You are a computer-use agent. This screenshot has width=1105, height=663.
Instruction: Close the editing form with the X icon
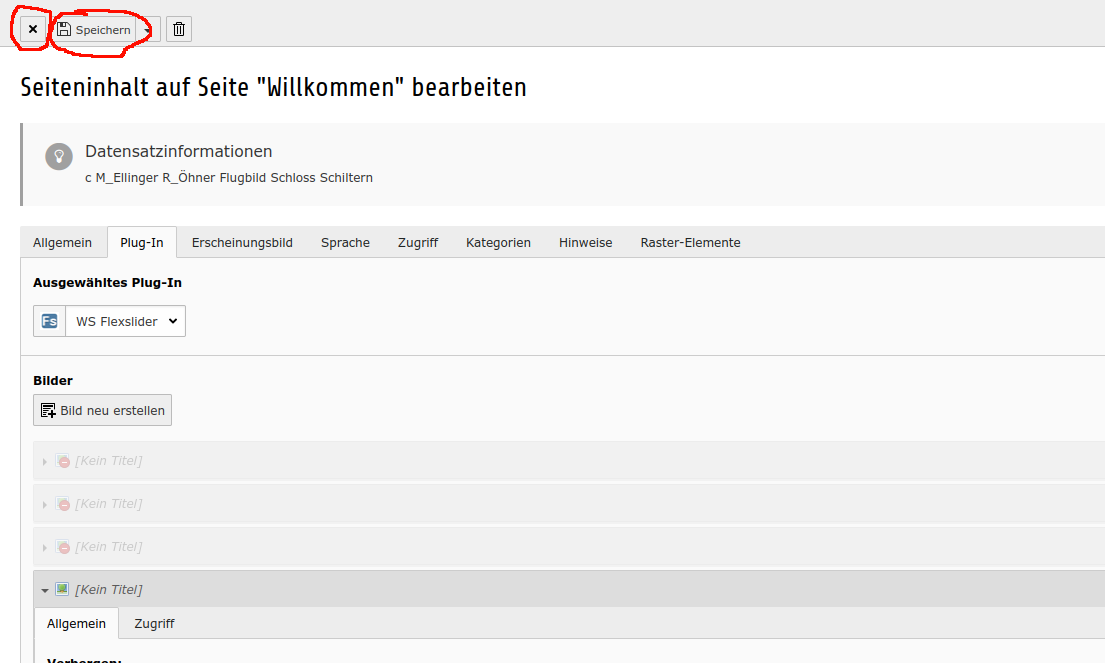(33, 30)
